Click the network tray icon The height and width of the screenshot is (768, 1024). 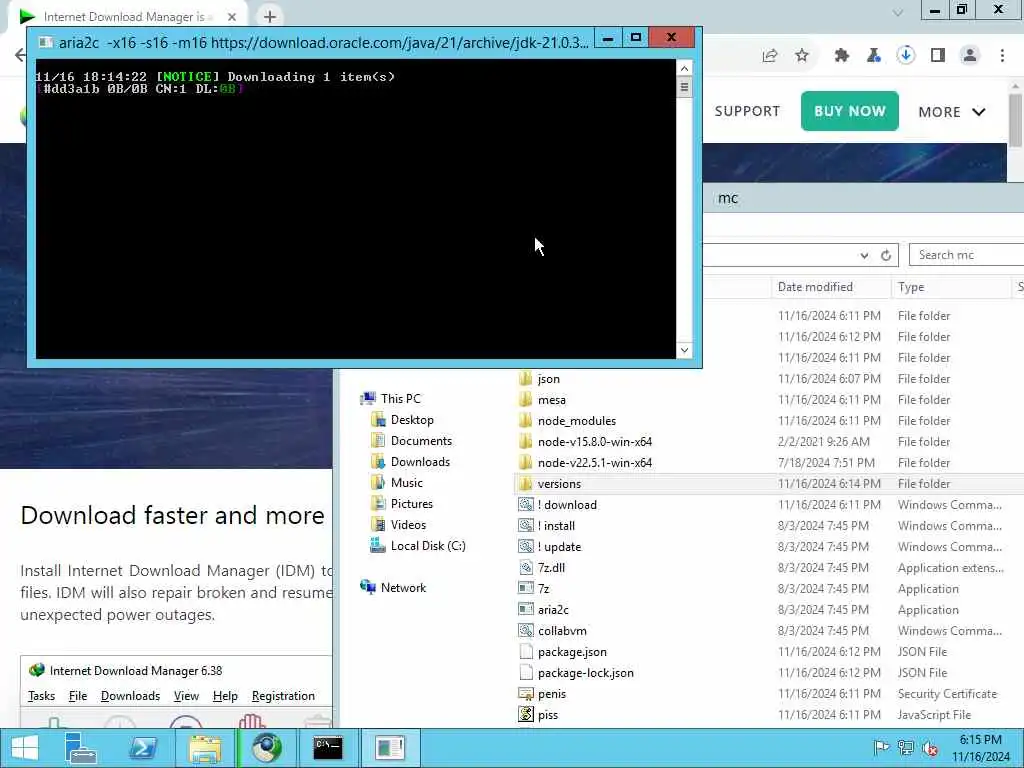906,748
